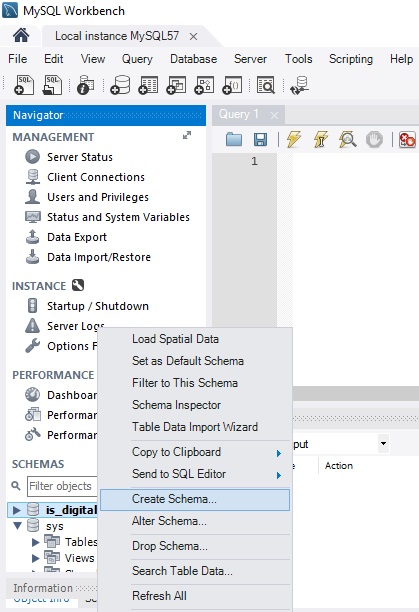Open the Query menu
This screenshot has height=612, width=419.
[137, 59]
